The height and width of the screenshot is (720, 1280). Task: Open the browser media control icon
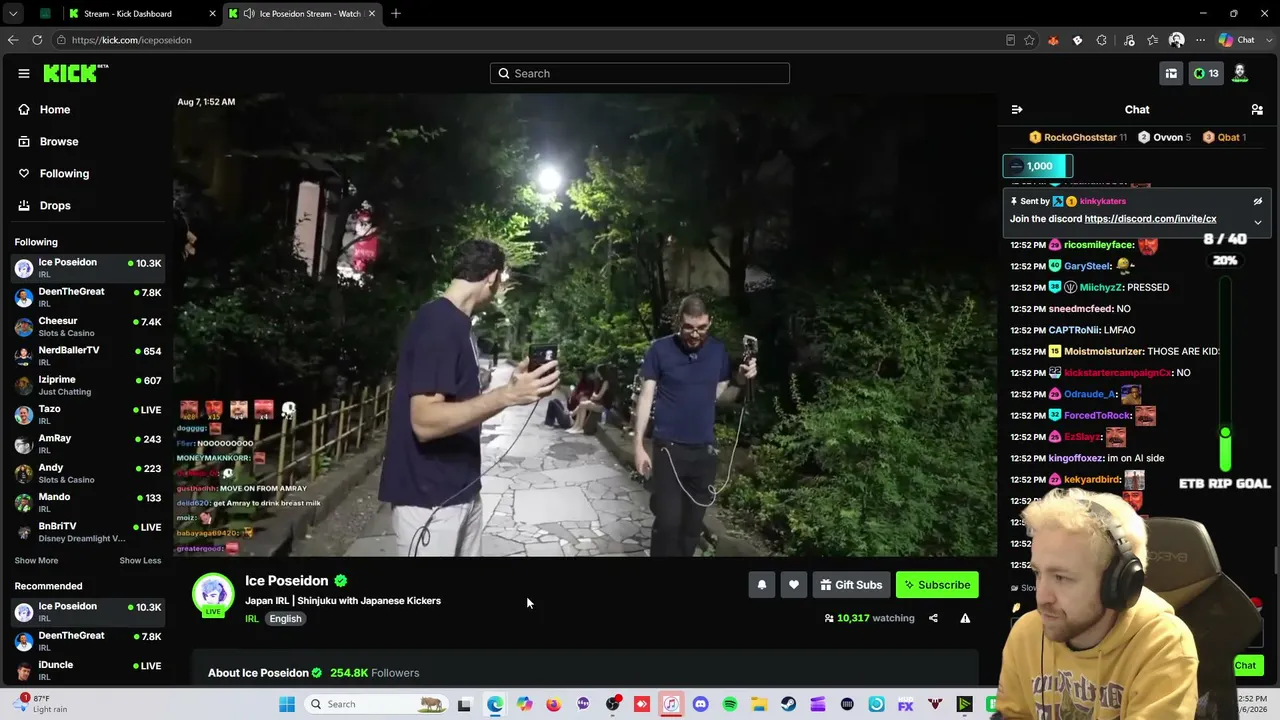(x=1129, y=40)
